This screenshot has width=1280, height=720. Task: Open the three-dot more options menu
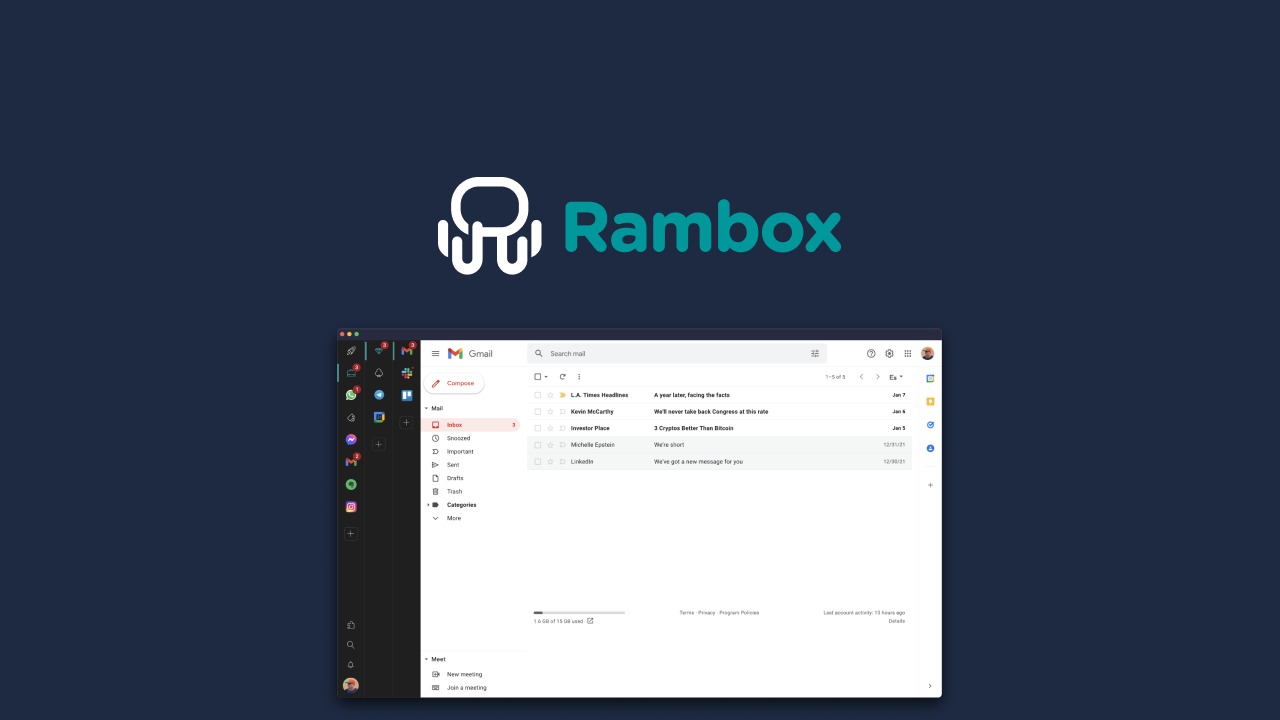pyautogui.click(x=579, y=376)
